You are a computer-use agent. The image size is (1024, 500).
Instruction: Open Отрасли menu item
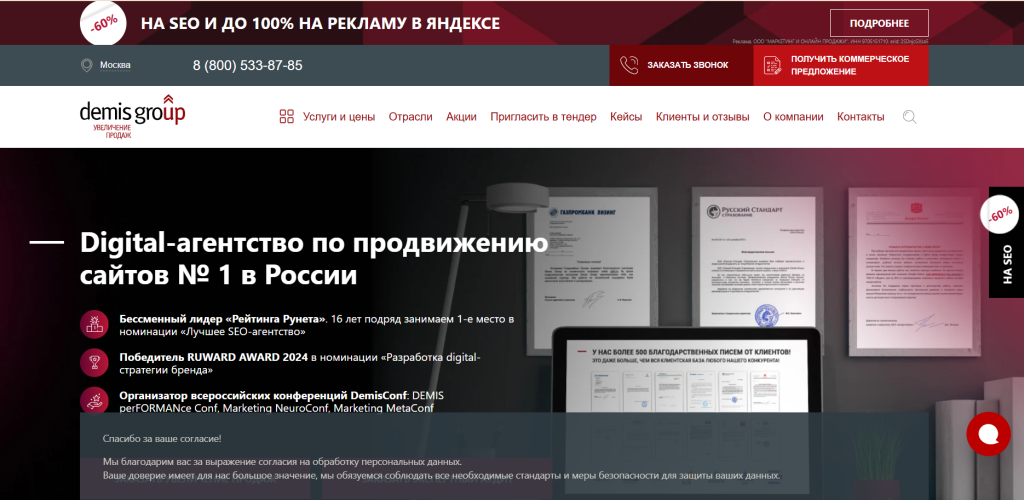pyautogui.click(x=411, y=117)
